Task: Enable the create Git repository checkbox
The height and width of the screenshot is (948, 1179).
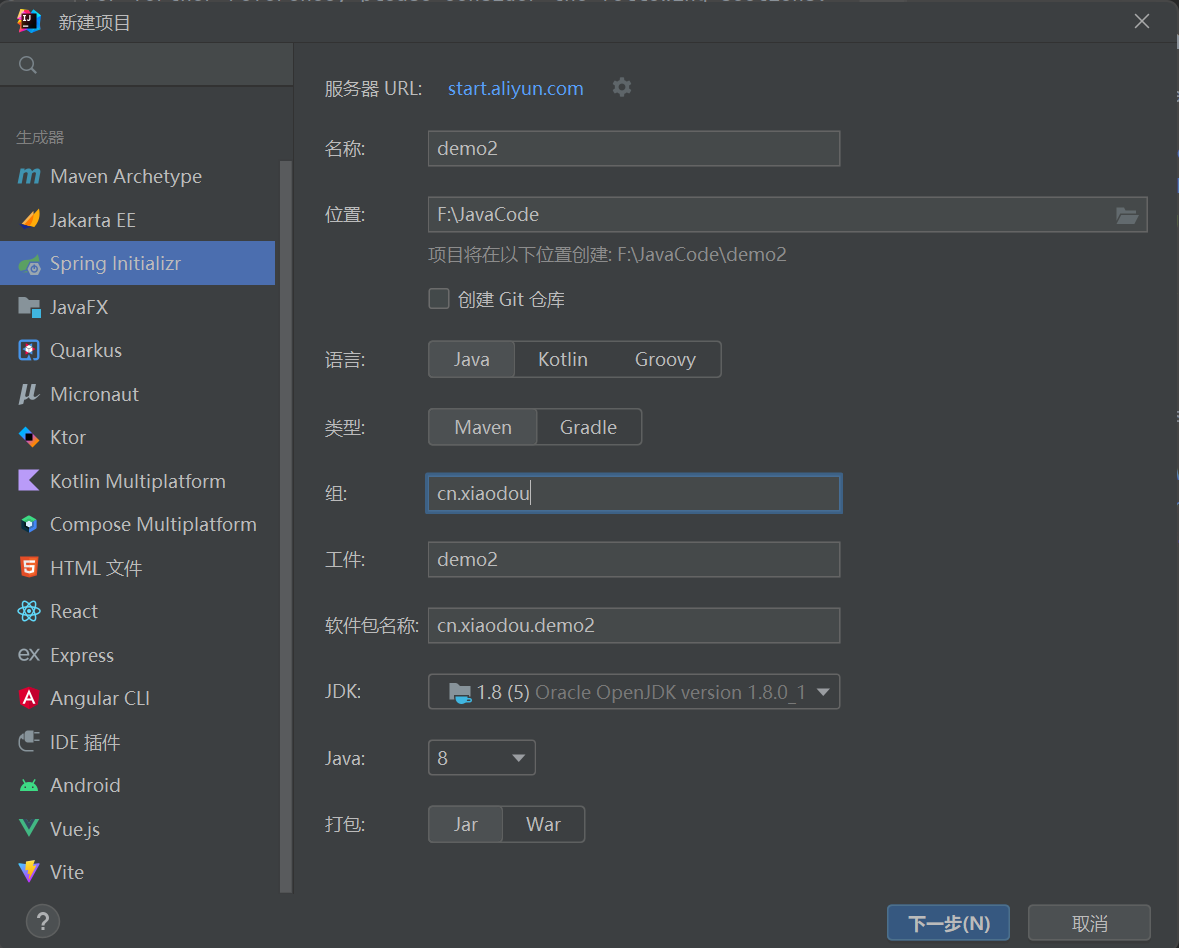Action: (439, 298)
